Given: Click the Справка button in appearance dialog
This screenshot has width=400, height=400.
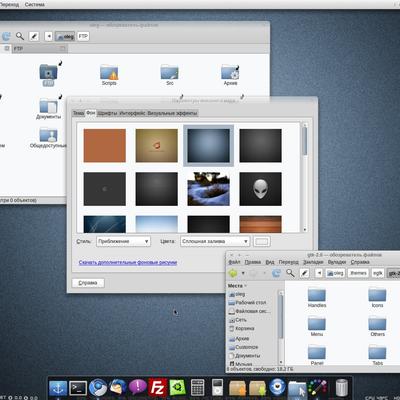Looking at the screenshot, I should 88,283.
